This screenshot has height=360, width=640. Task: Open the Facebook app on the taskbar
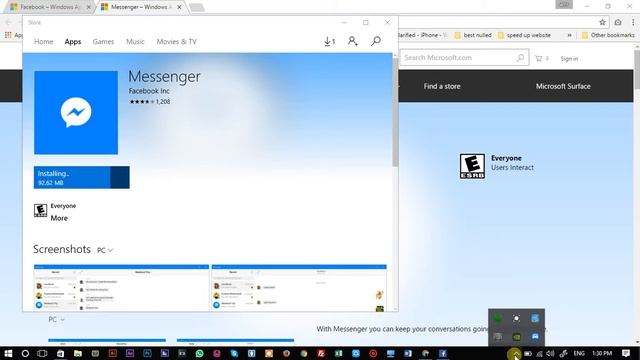coord(443,353)
